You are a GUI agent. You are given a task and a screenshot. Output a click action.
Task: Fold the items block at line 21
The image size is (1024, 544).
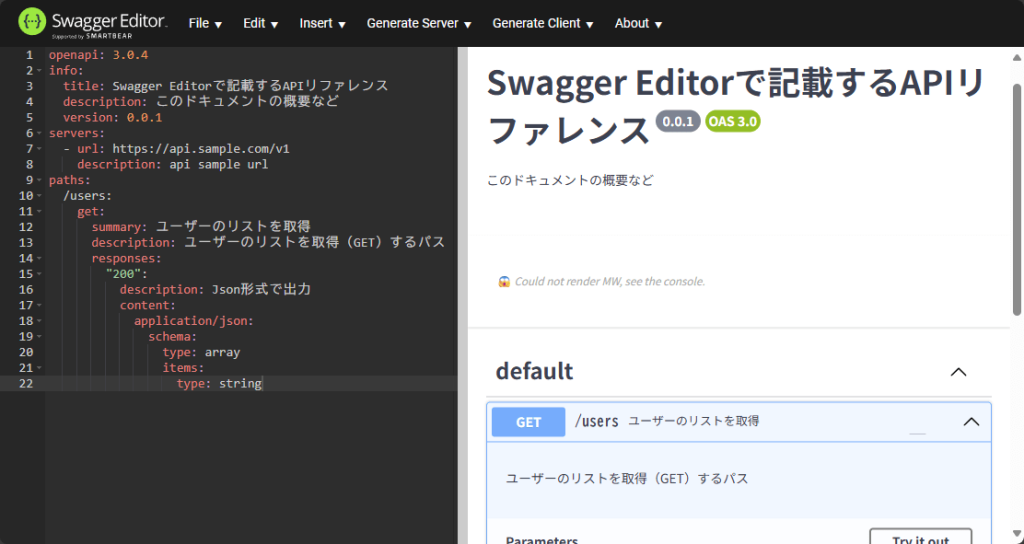pyautogui.click(x=39, y=368)
